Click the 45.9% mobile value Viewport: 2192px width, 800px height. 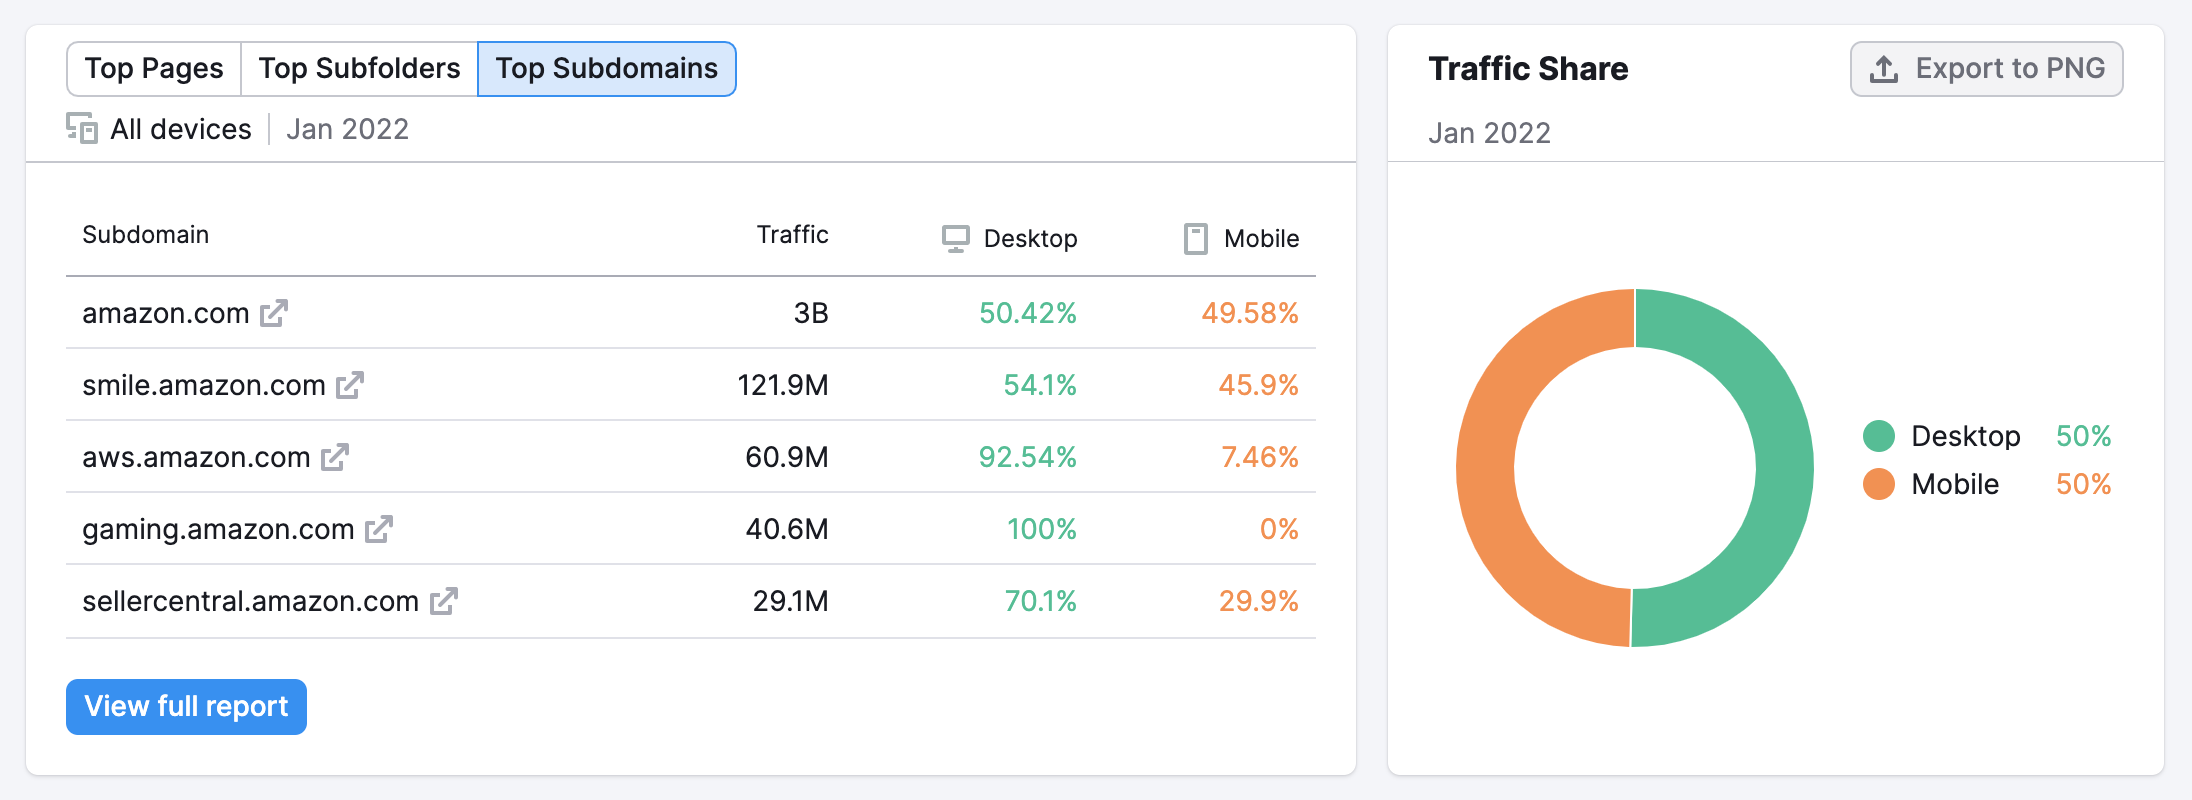pyautogui.click(x=1258, y=385)
